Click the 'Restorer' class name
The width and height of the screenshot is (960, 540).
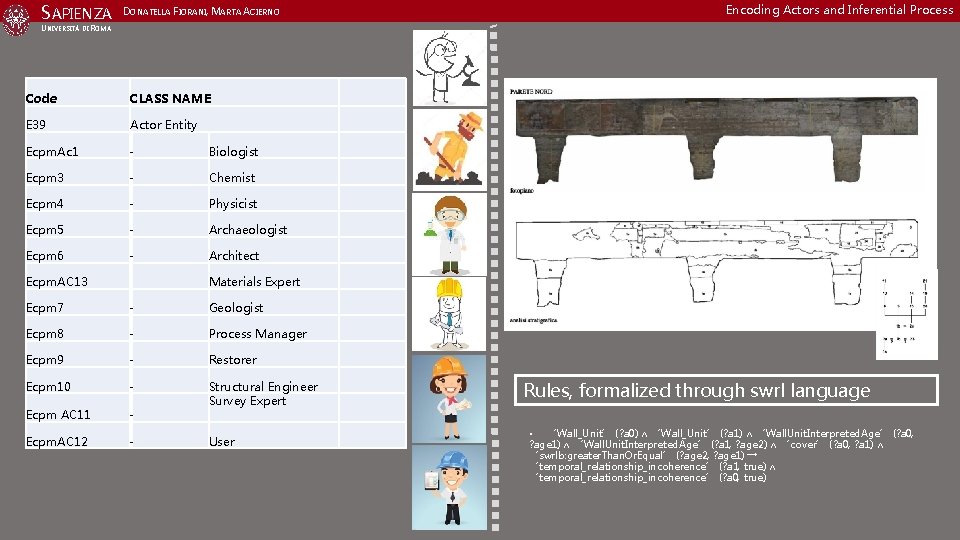coord(233,359)
